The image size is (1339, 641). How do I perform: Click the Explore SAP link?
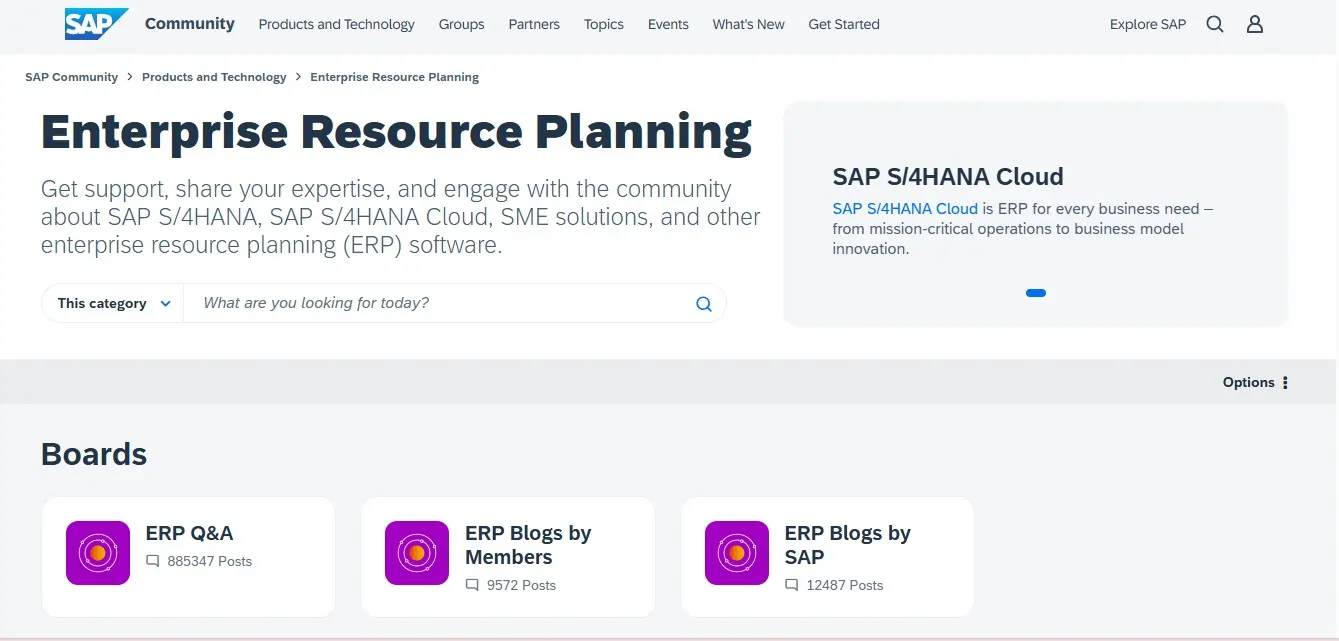coord(1148,24)
